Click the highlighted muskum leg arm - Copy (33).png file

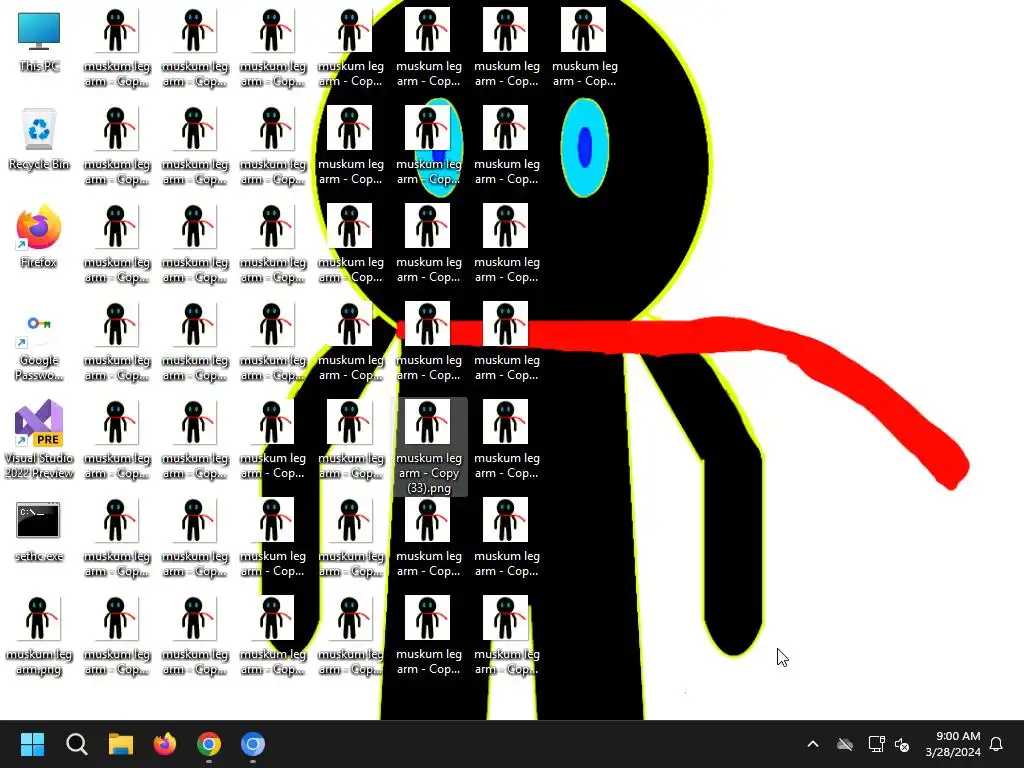(428, 447)
